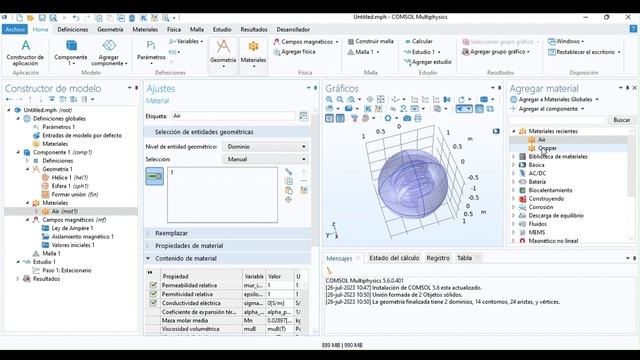Uncheck the Permitividad relativa checkbox

point(153,294)
